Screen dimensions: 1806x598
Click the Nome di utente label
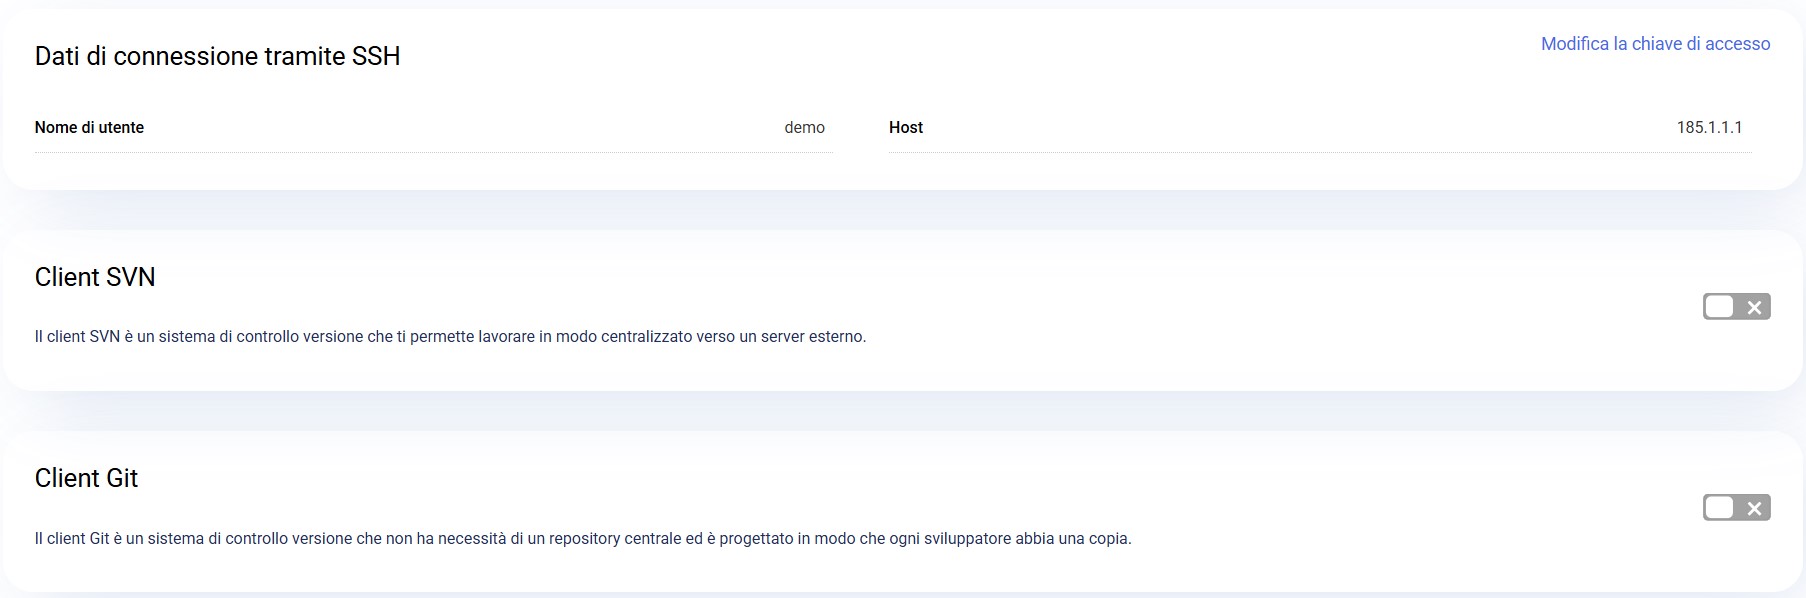point(89,128)
